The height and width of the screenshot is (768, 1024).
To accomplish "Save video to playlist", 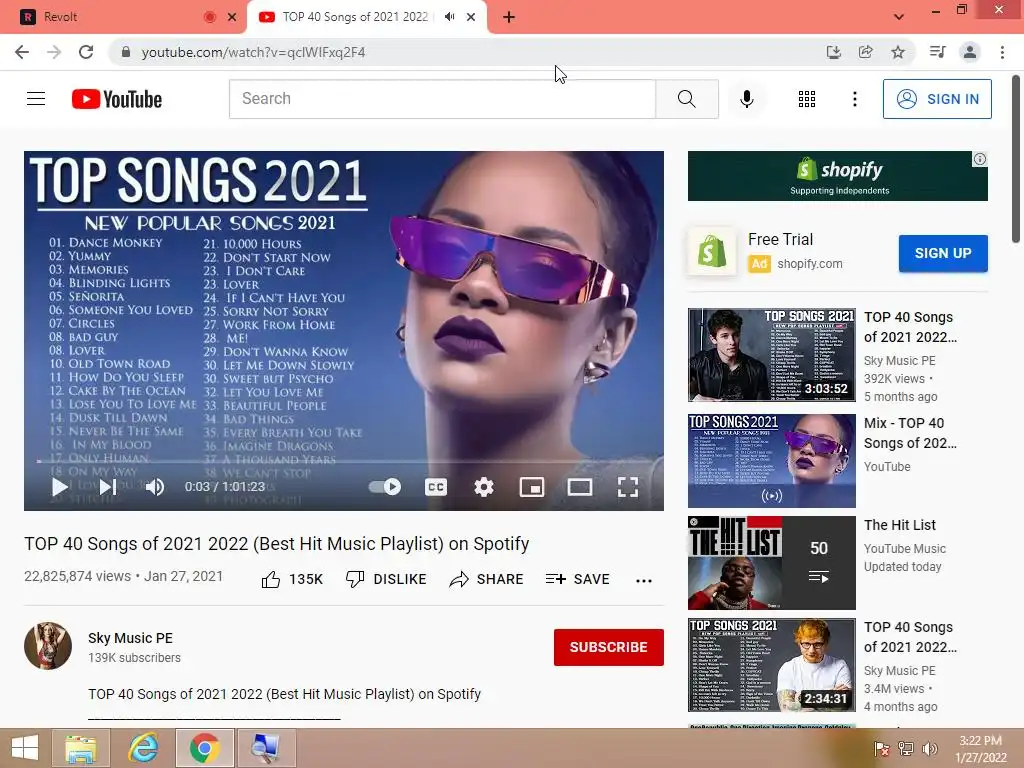I will tap(577, 579).
